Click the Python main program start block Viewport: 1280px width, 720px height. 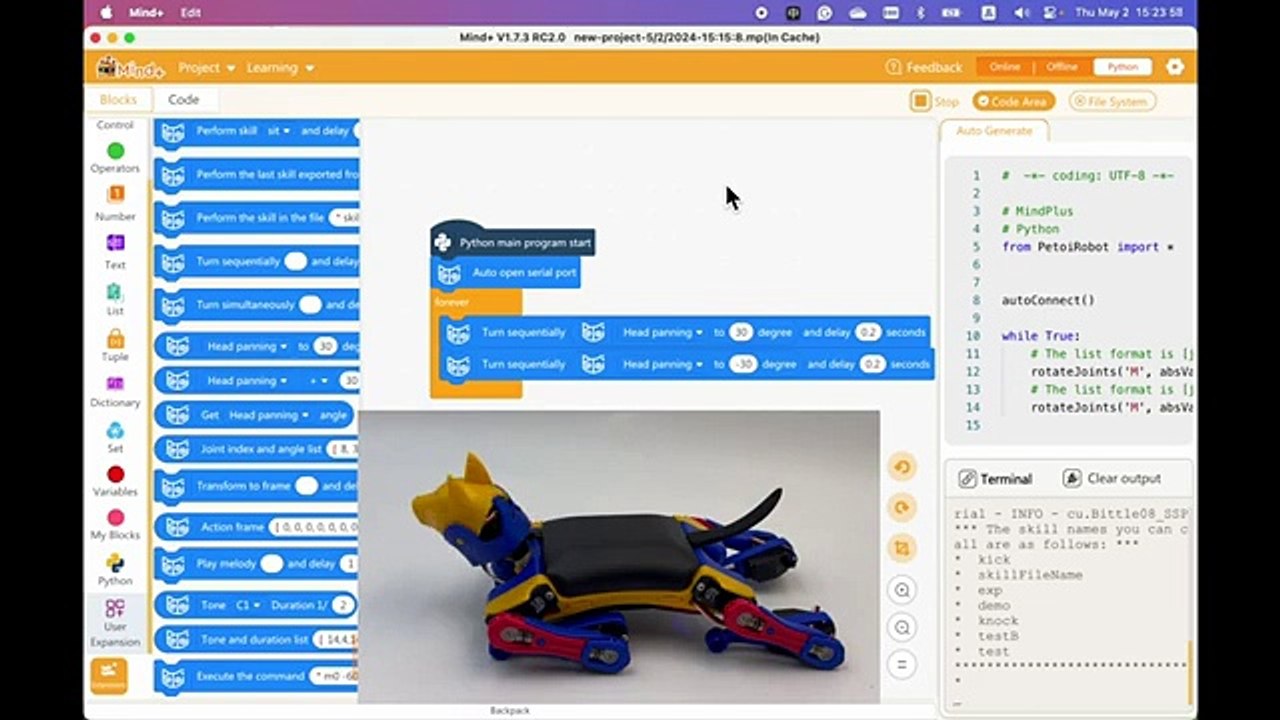coord(513,241)
